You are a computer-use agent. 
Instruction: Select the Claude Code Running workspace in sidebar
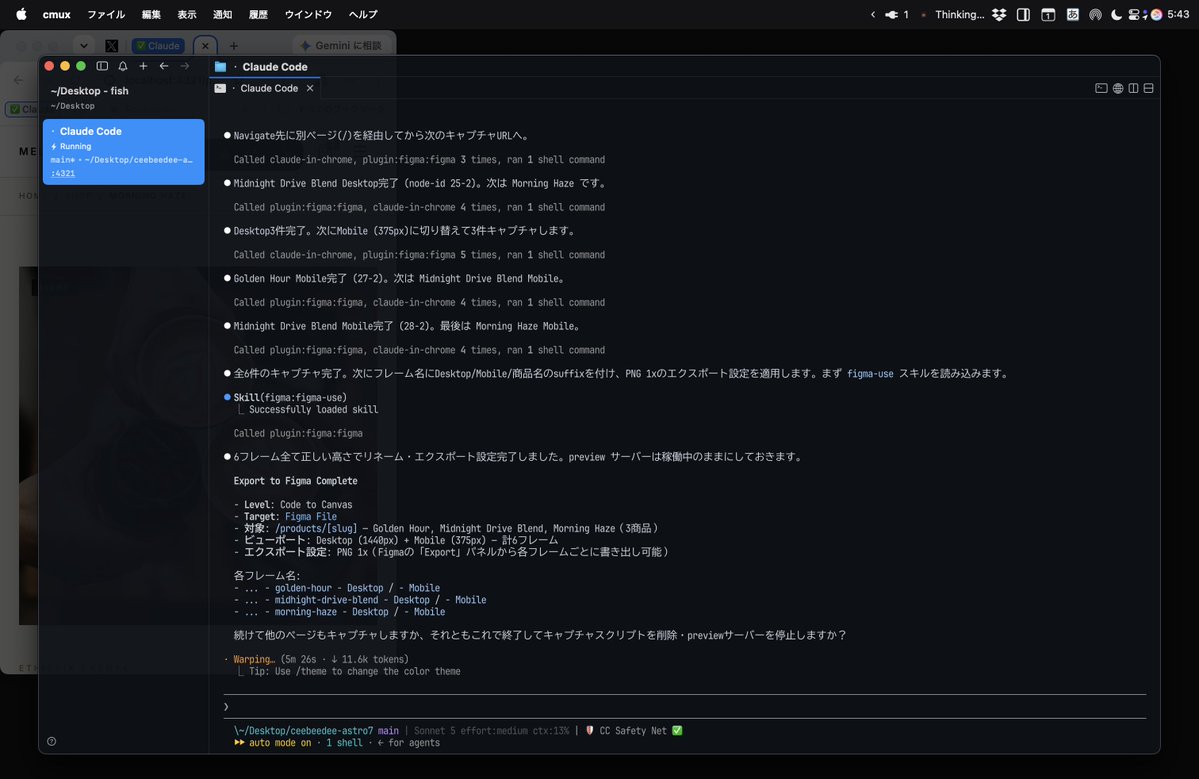(x=123, y=151)
